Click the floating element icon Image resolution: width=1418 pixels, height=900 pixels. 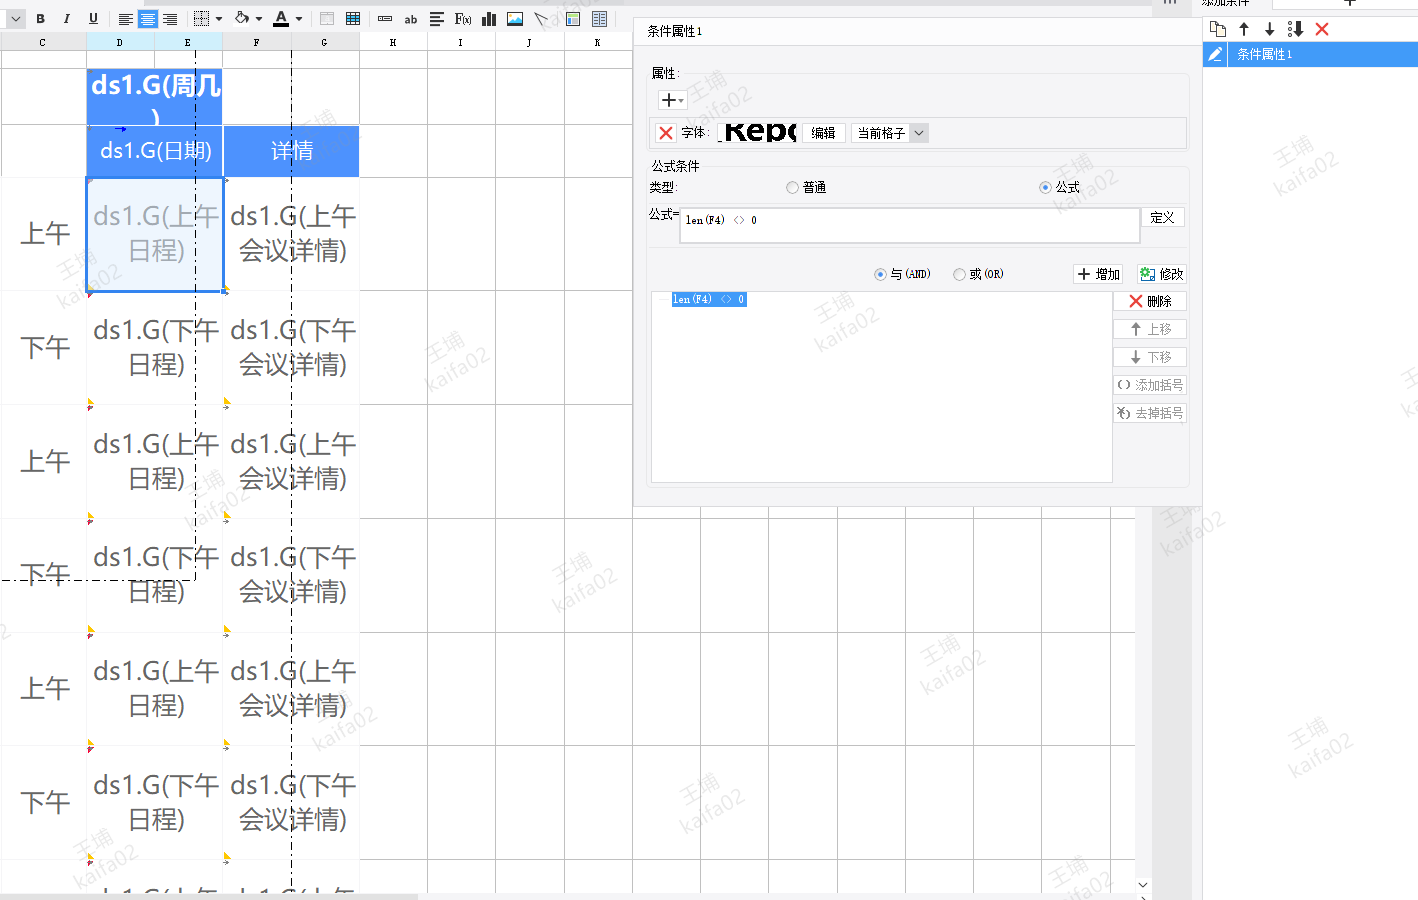[599, 18]
